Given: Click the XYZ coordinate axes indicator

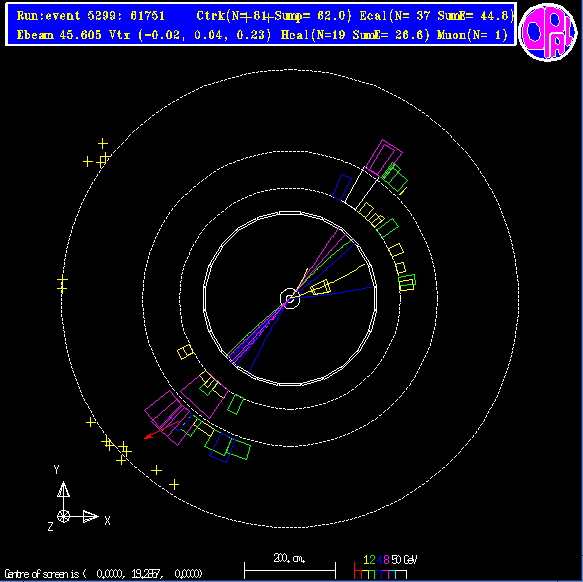Looking at the screenshot, I should (x=77, y=499).
